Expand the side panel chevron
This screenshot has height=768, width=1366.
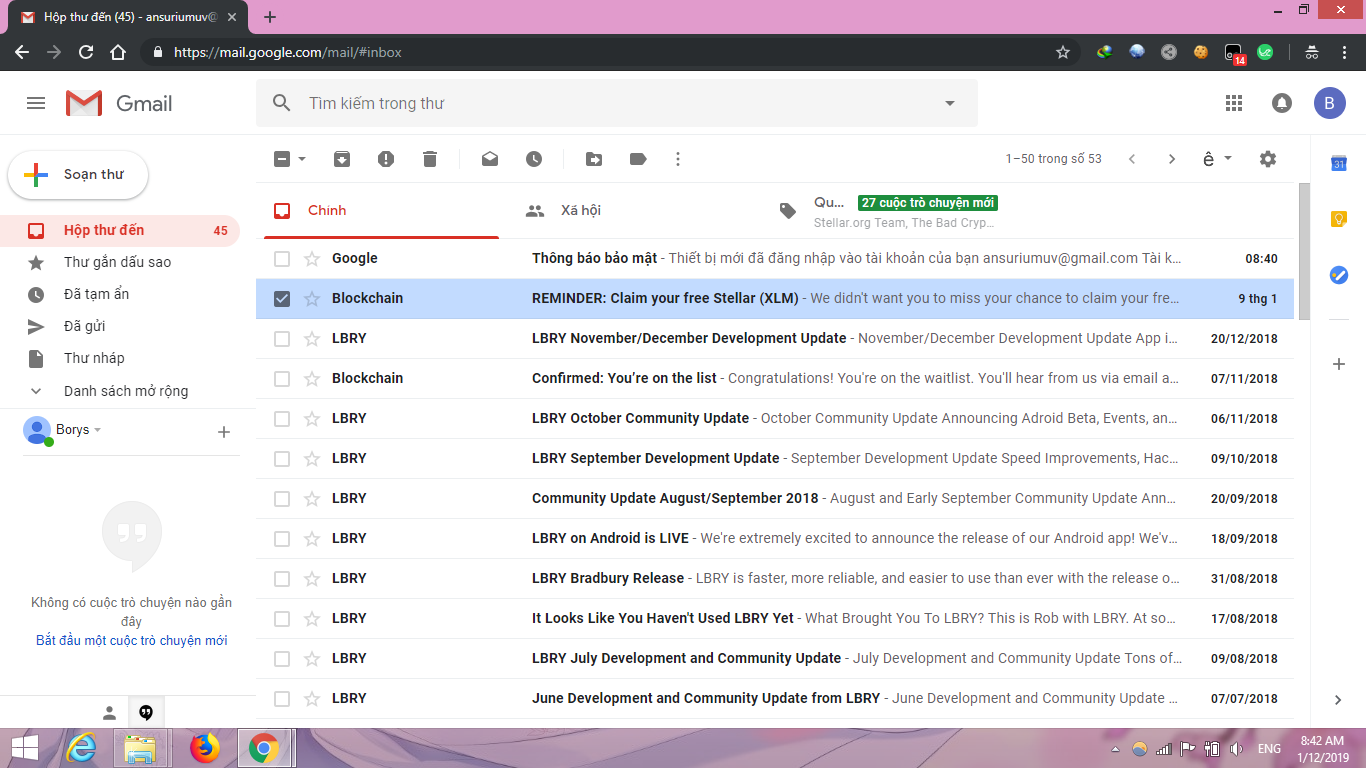tap(1339, 700)
